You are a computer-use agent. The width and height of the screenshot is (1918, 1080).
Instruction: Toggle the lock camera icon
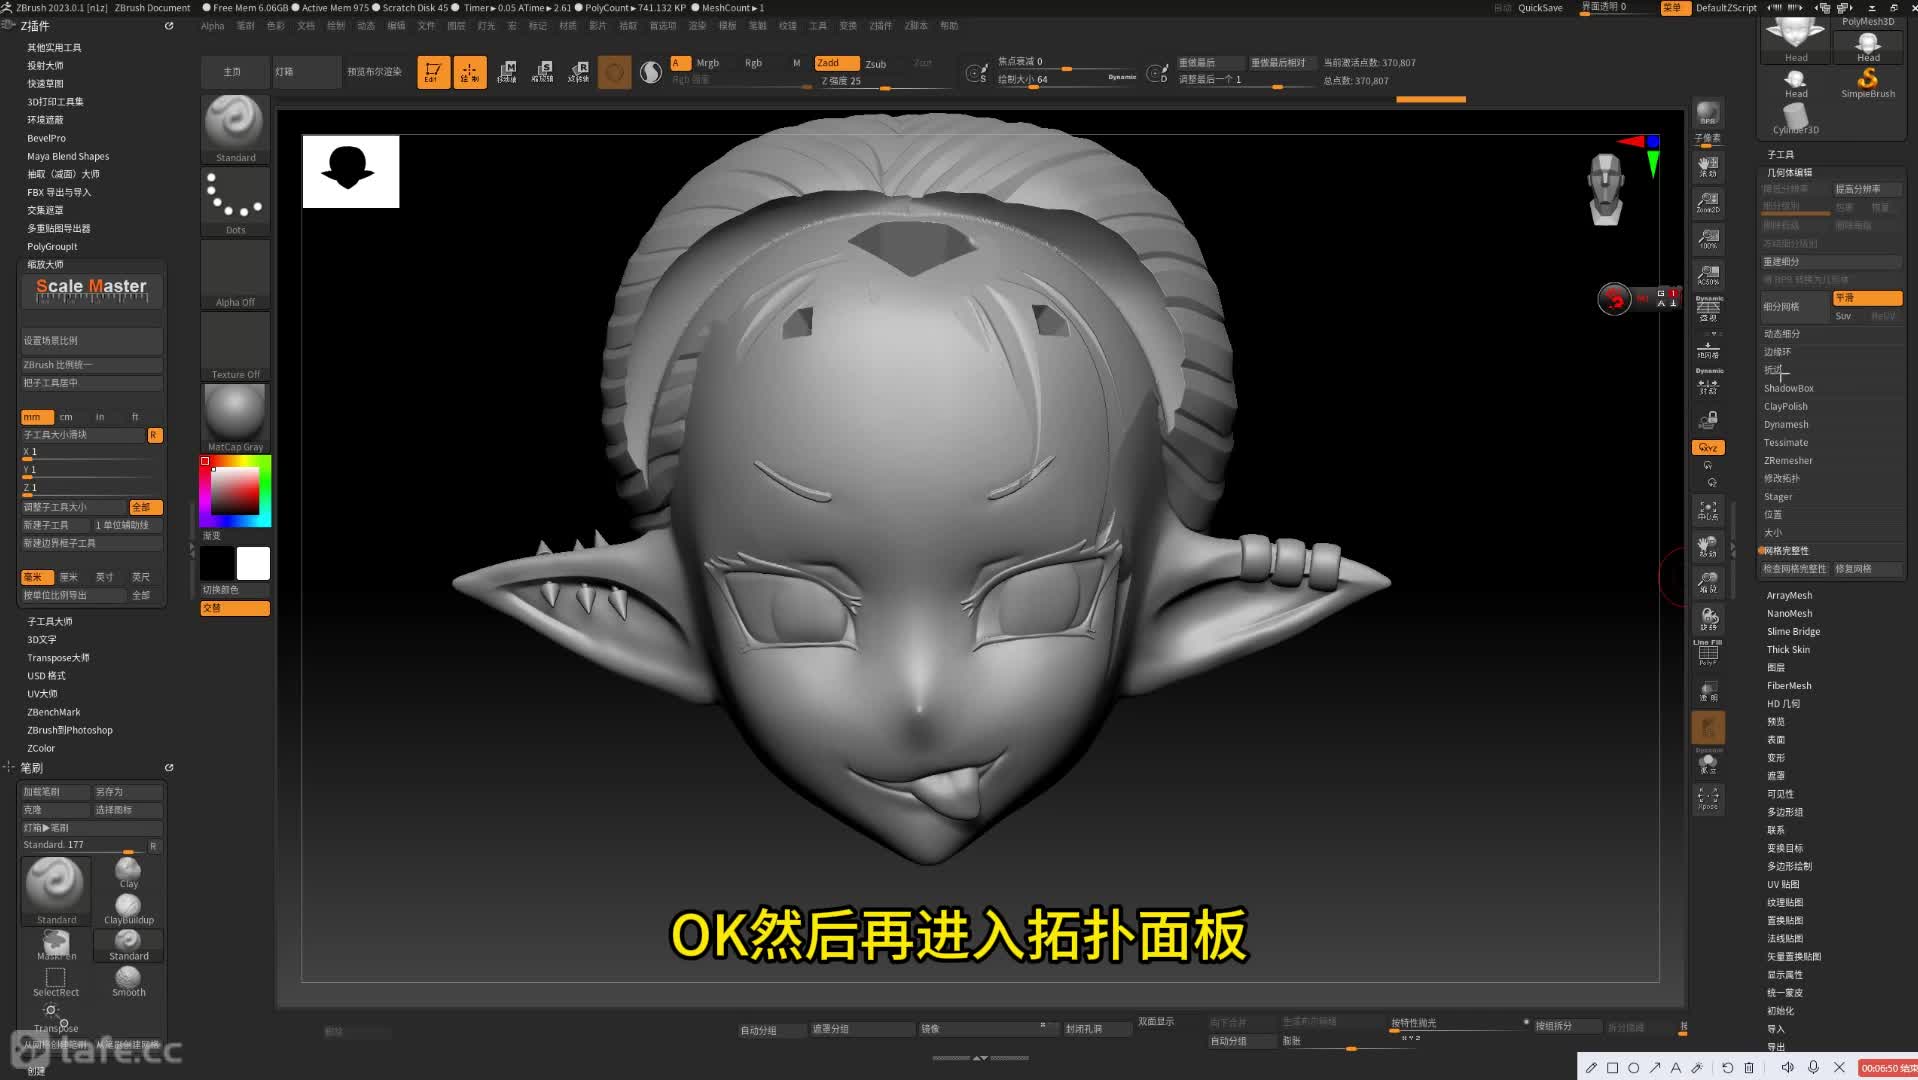pyautogui.click(x=1708, y=419)
